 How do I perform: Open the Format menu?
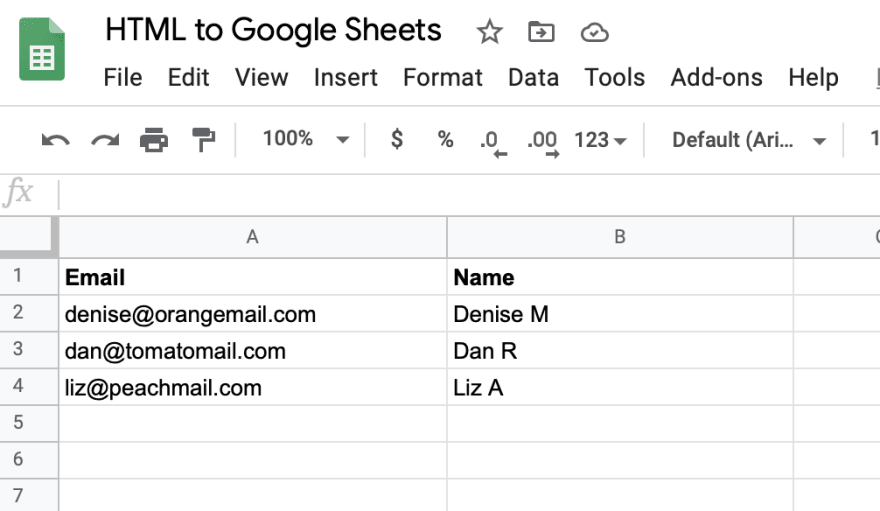[443, 77]
